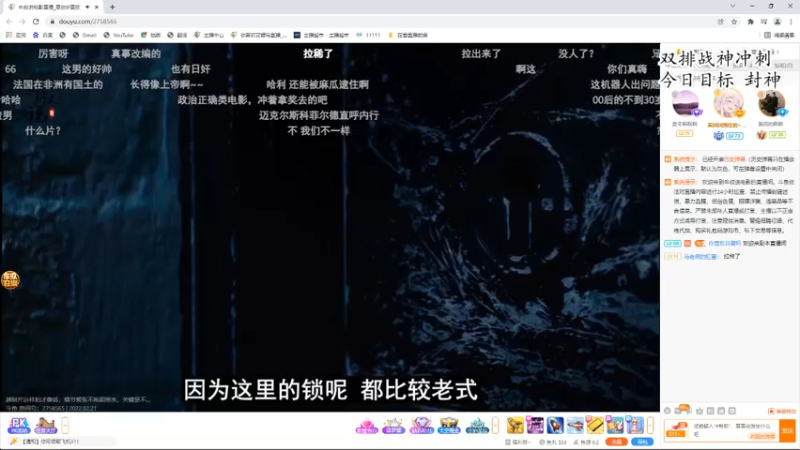Viewport: 800px width, 450px height.
Task: Select the teal crystal gift
Action: coord(477,425)
